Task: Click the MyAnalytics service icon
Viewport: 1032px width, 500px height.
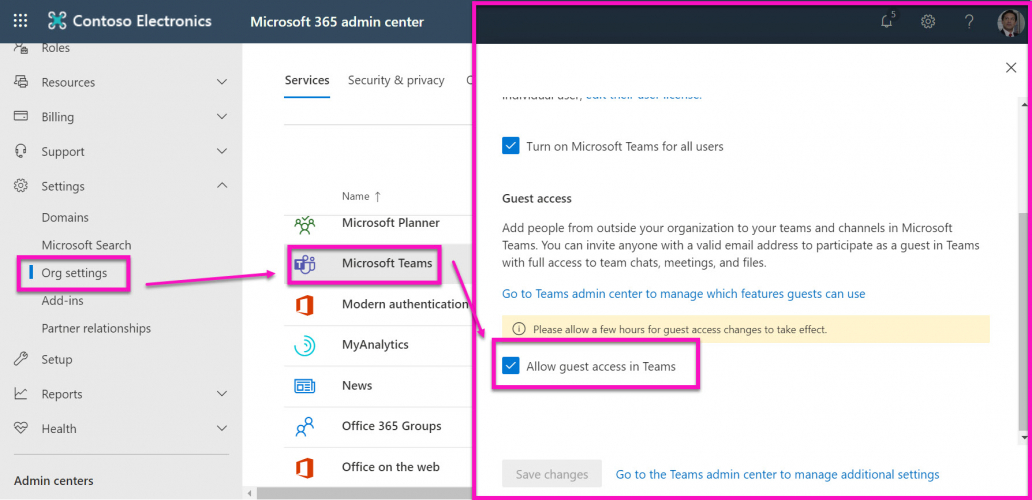Action: tap(304, 345)
